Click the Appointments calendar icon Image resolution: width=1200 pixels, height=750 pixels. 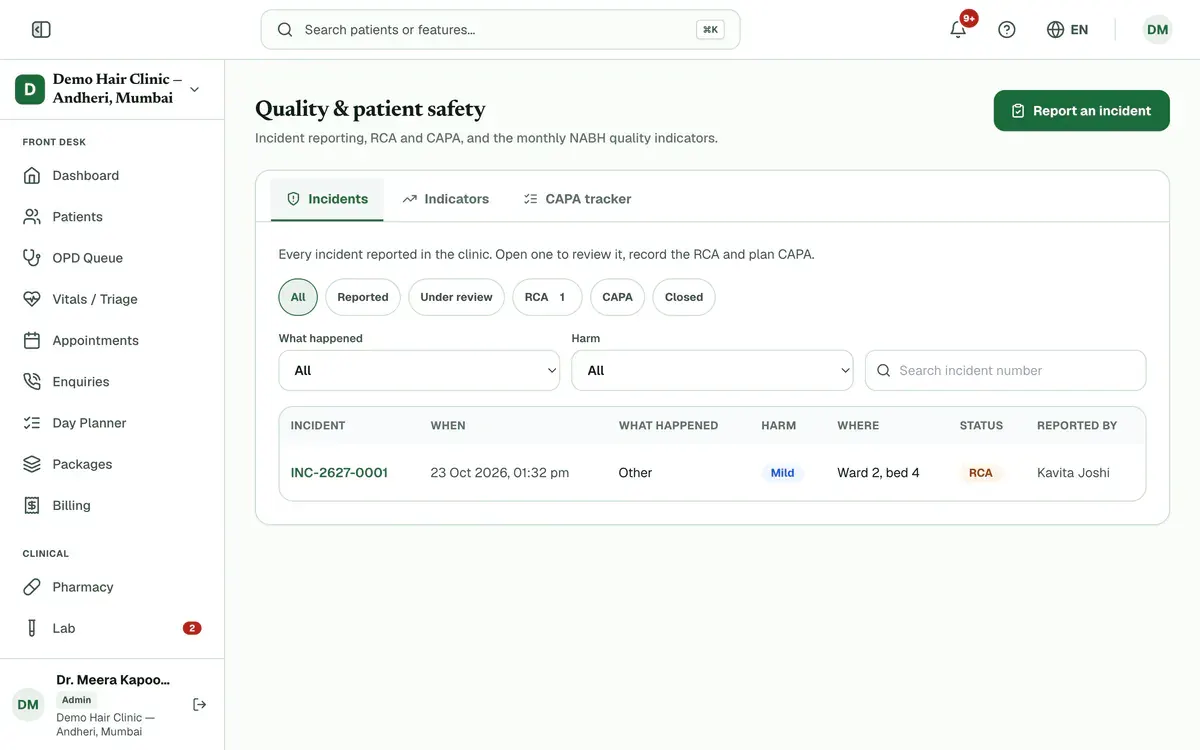click(x=32, y=340)
